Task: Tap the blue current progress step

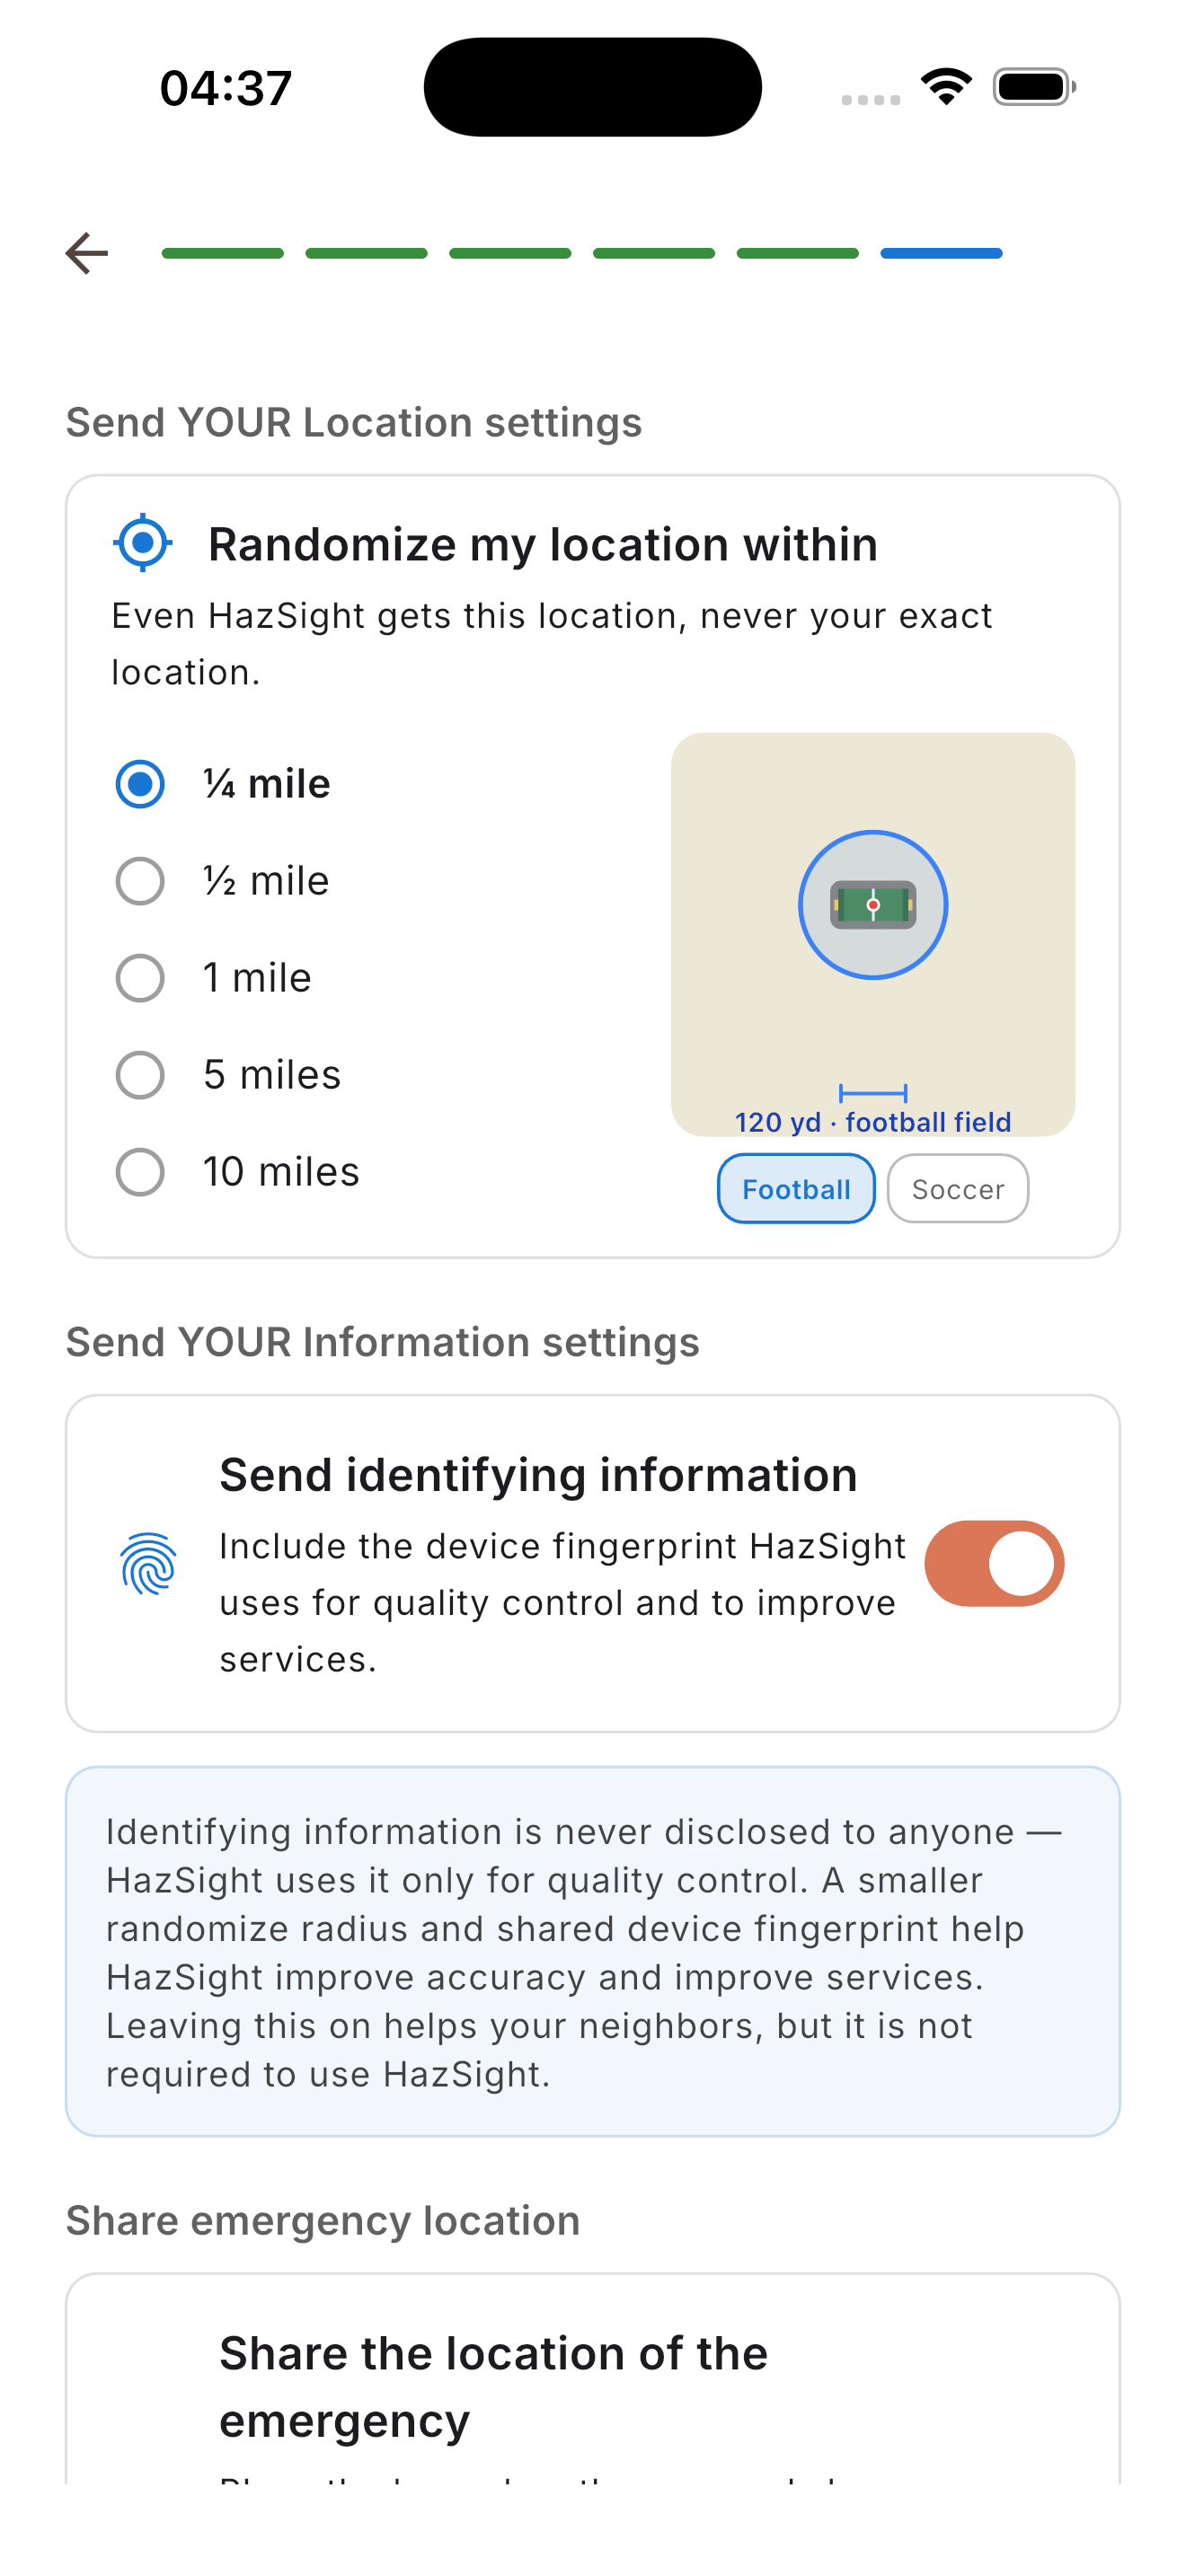Action: click(x=941, y=253)
